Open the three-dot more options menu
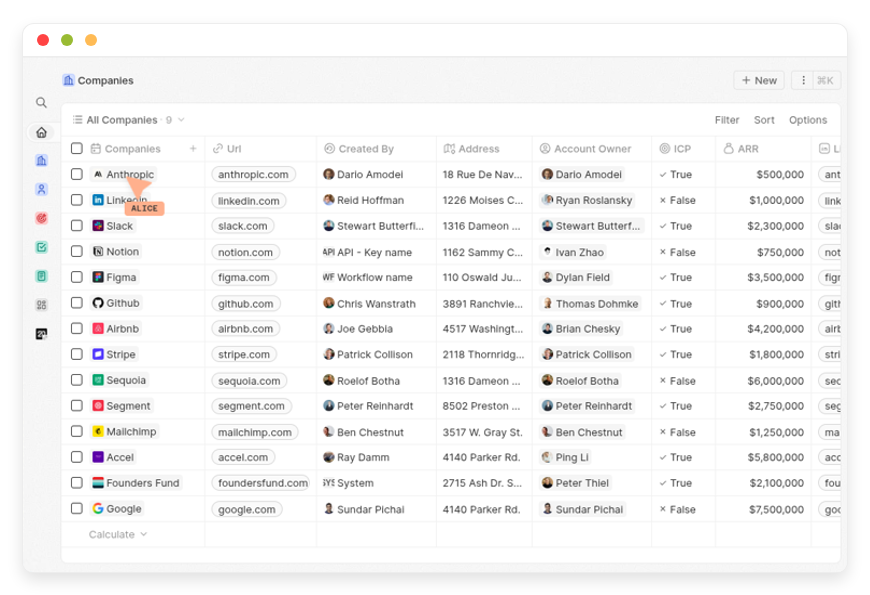The image size is (870, 595). point(803,80)
